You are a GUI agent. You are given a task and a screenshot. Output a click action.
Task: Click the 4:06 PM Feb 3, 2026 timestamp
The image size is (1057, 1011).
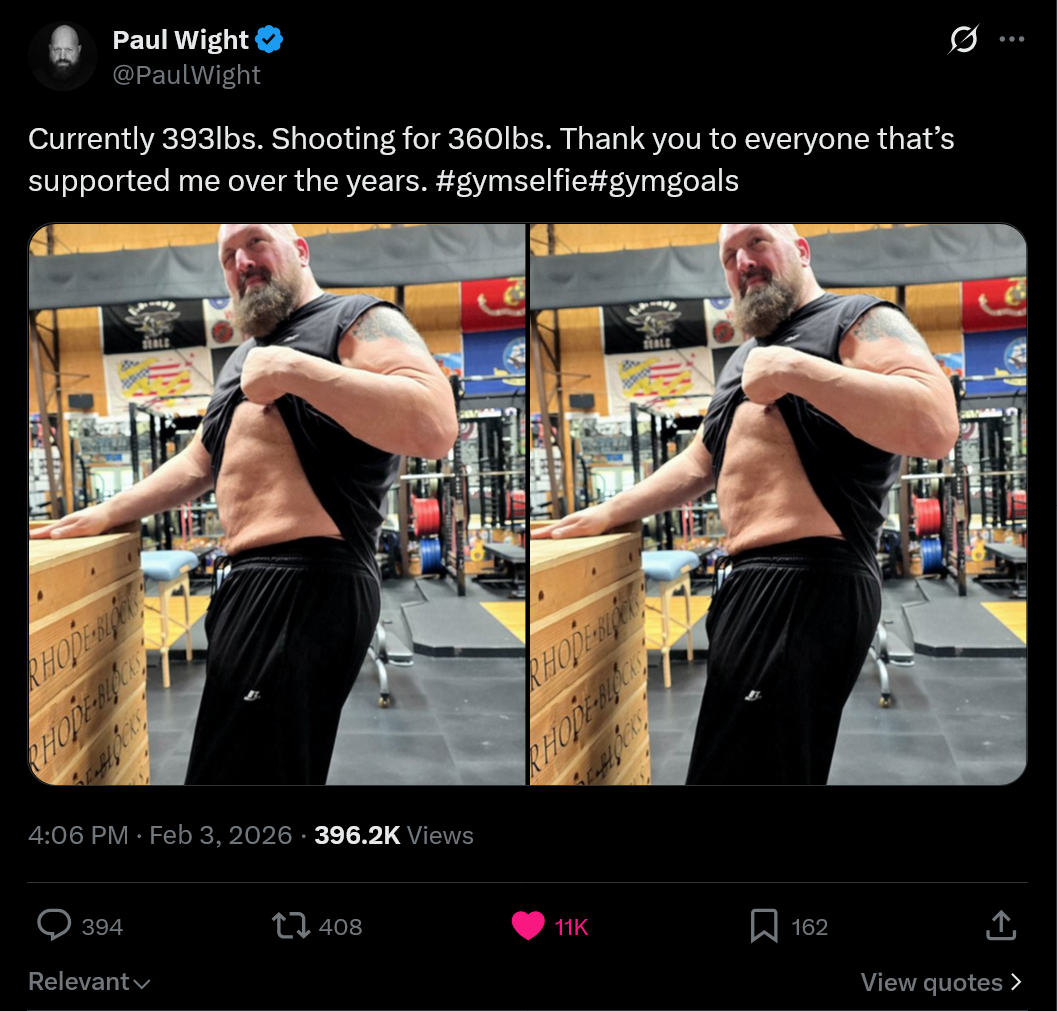(160, 835)
